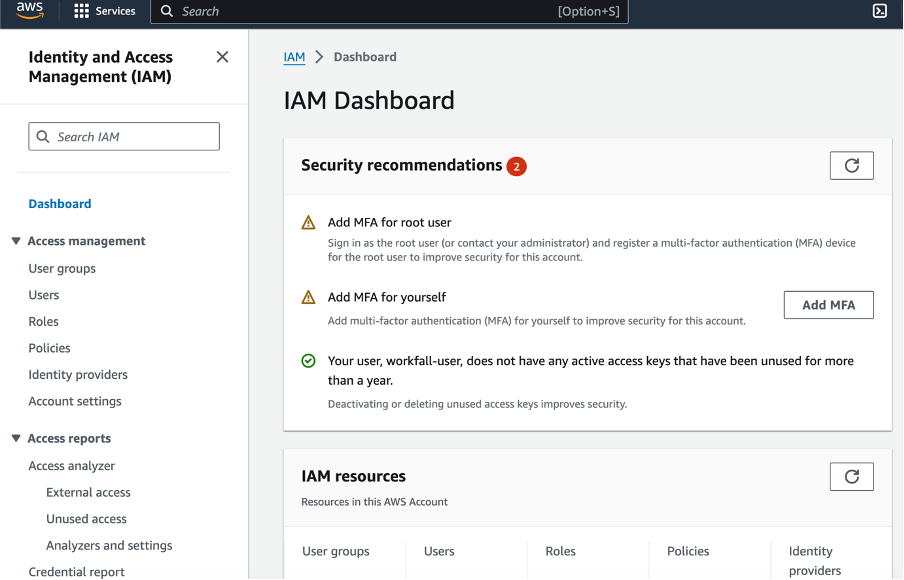Collapse the Access reports section
Image resolution: width=904 pixels, height=580 pixels.
point(16,439)
